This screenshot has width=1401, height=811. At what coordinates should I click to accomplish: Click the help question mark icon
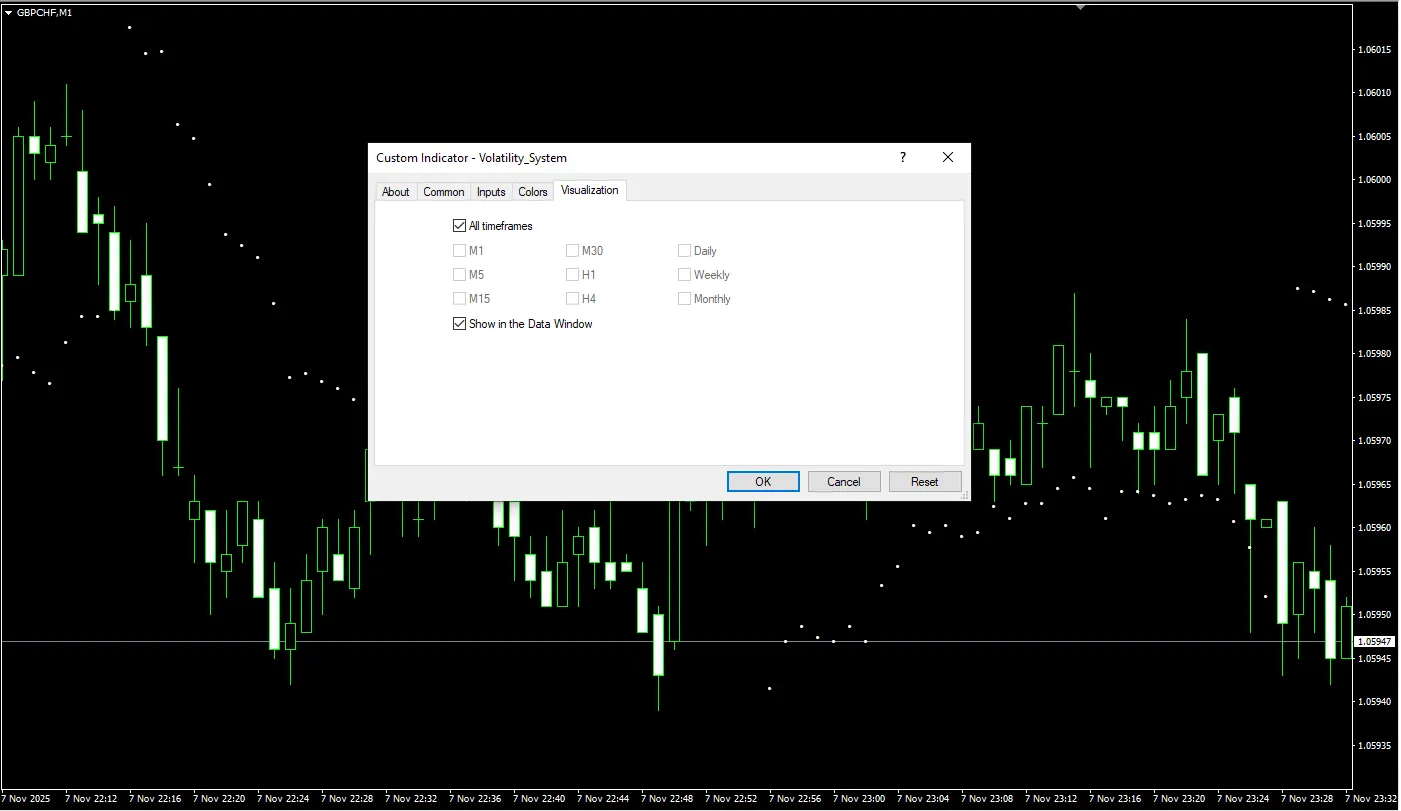[x=902, y=157]
